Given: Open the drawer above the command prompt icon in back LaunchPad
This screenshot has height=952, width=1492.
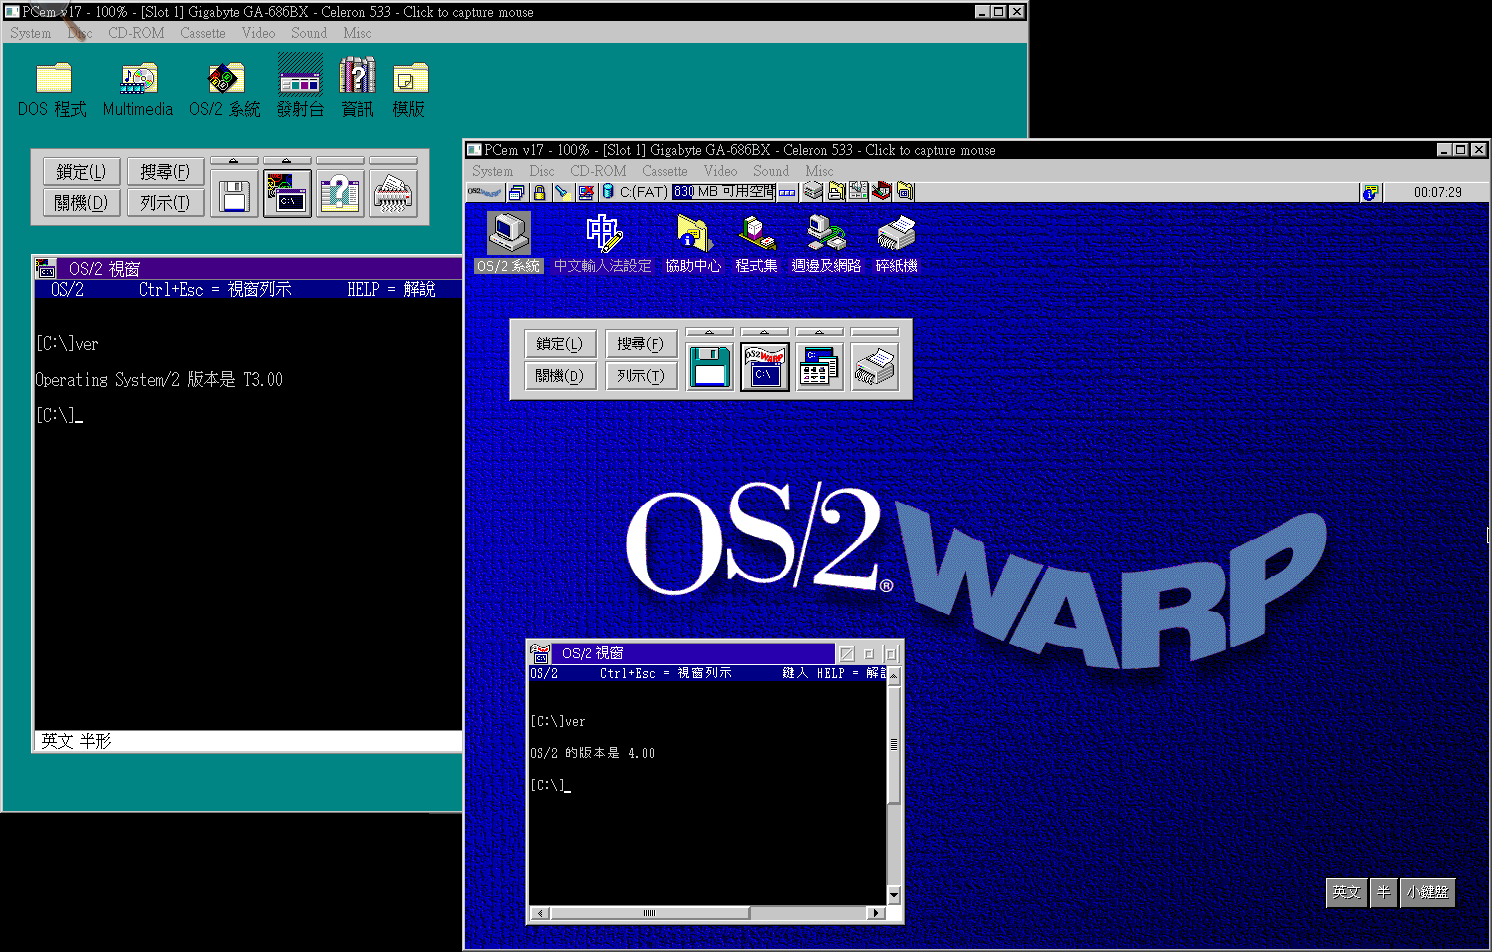Looking at the screenshot, I should [x=287, y=160].
